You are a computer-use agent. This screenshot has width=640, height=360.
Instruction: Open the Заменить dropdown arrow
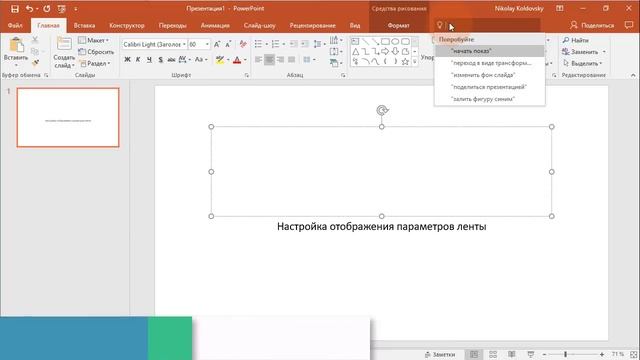click(604, 52)
